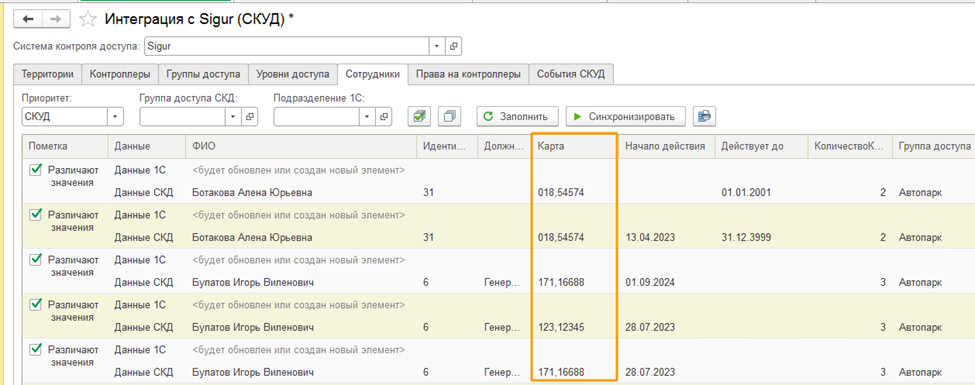Open the Уровни доступа tab
975x385 pixels.
[293, 74]
